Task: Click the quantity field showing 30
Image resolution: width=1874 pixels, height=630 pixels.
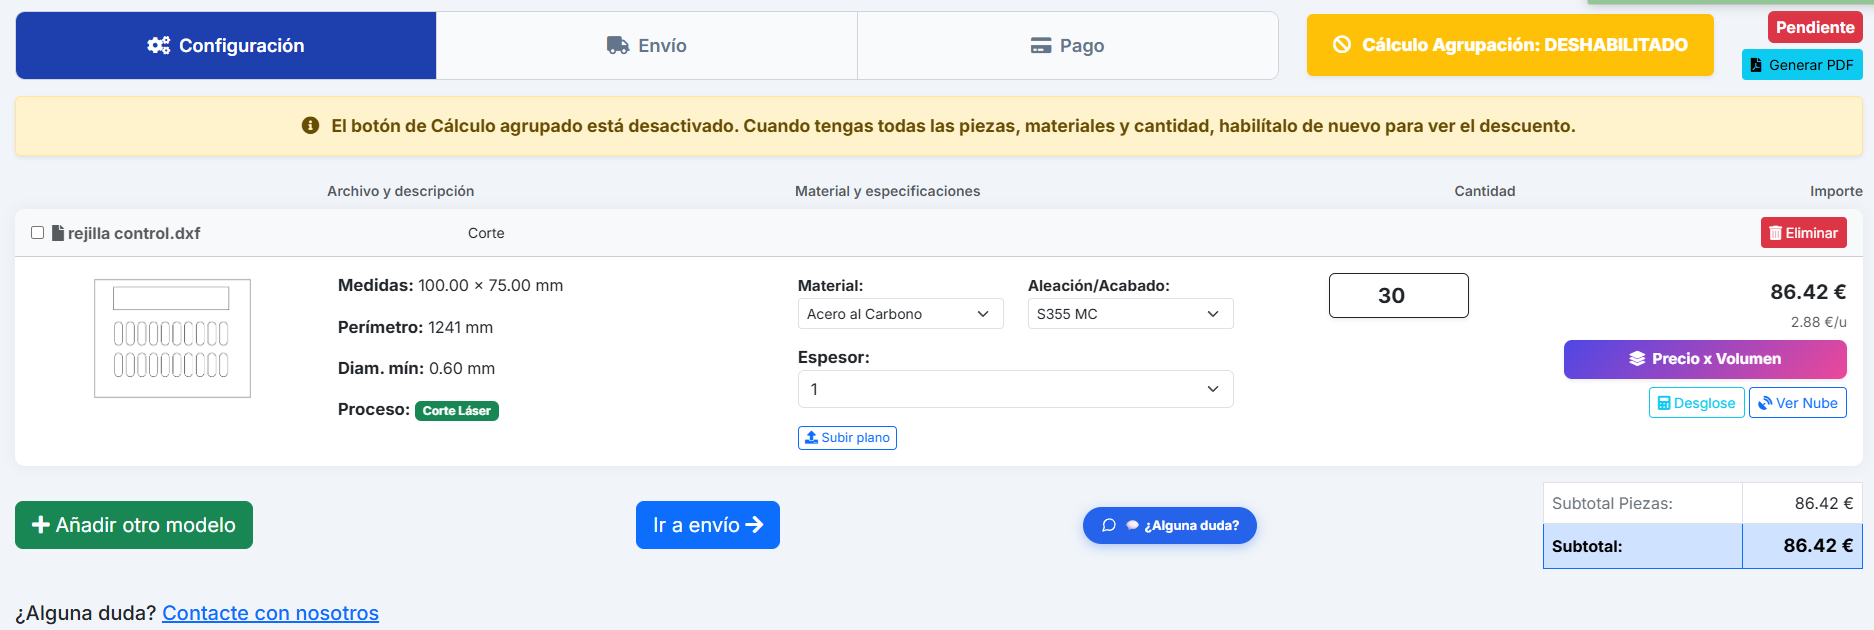Action: 1398,296
